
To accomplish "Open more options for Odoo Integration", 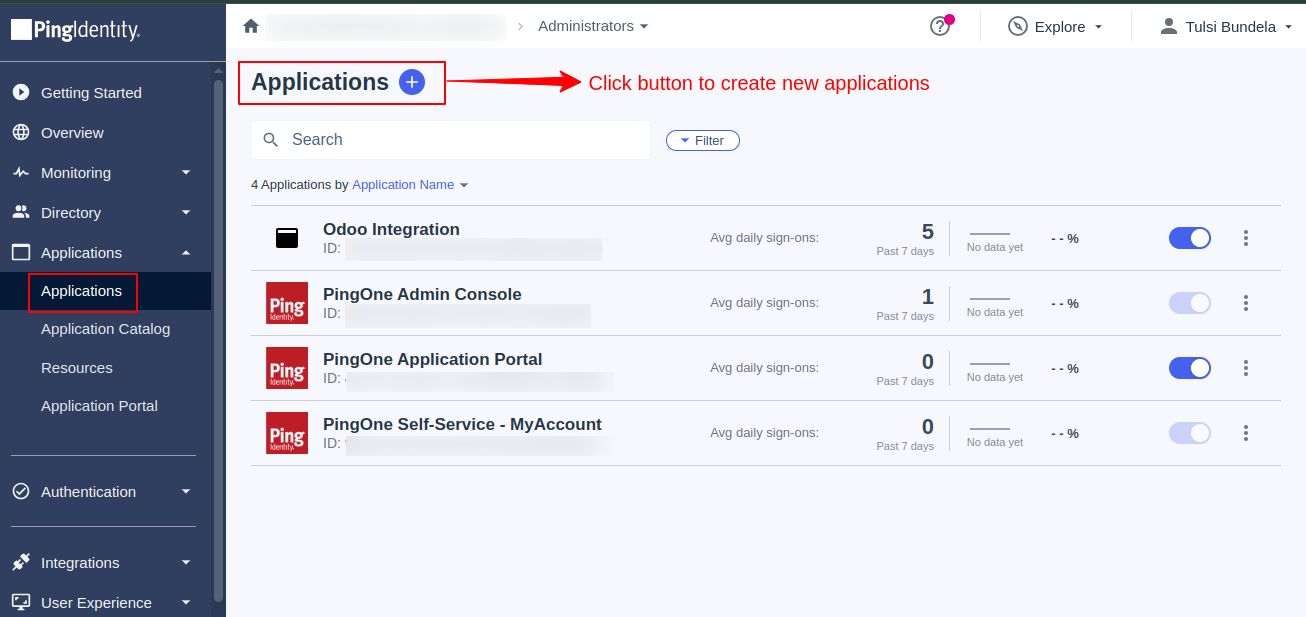I will pyautogui.click(x=1246, y=238).
